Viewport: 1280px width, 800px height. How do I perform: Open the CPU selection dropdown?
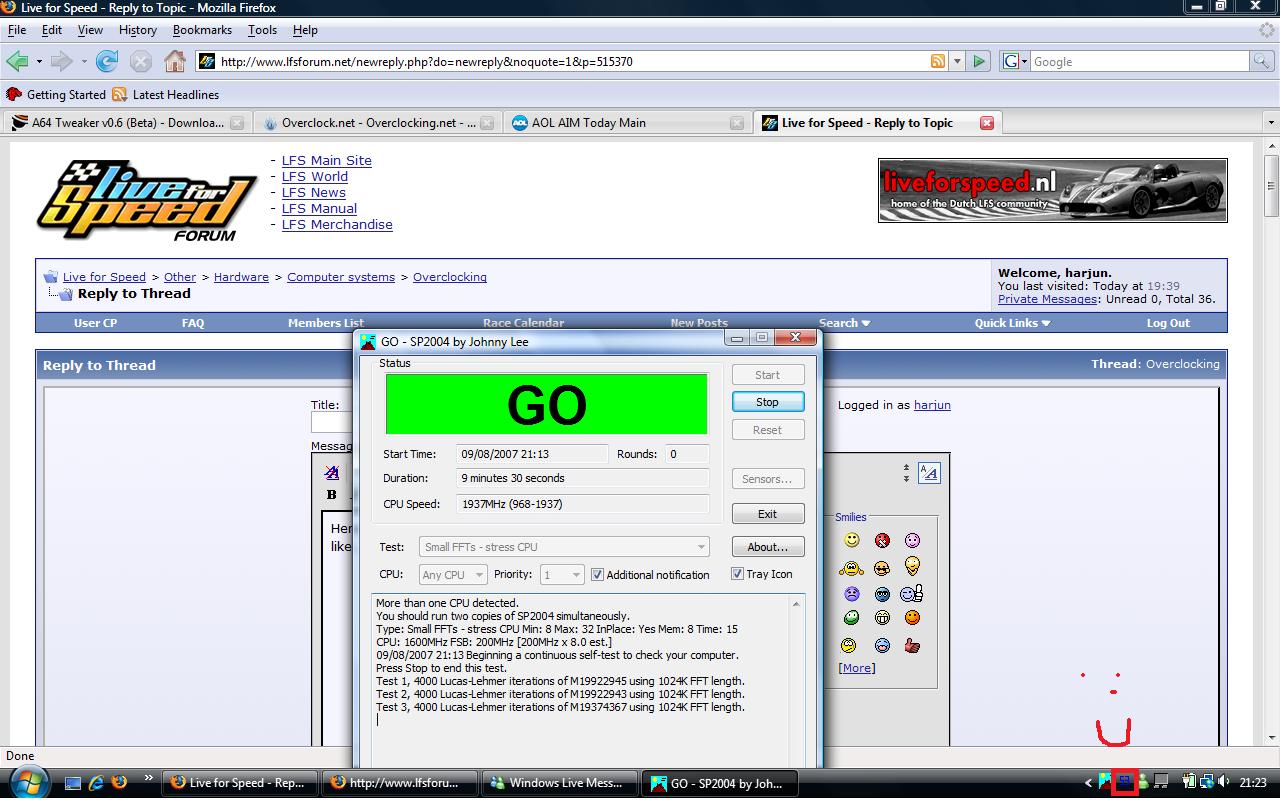click(453, 575)
